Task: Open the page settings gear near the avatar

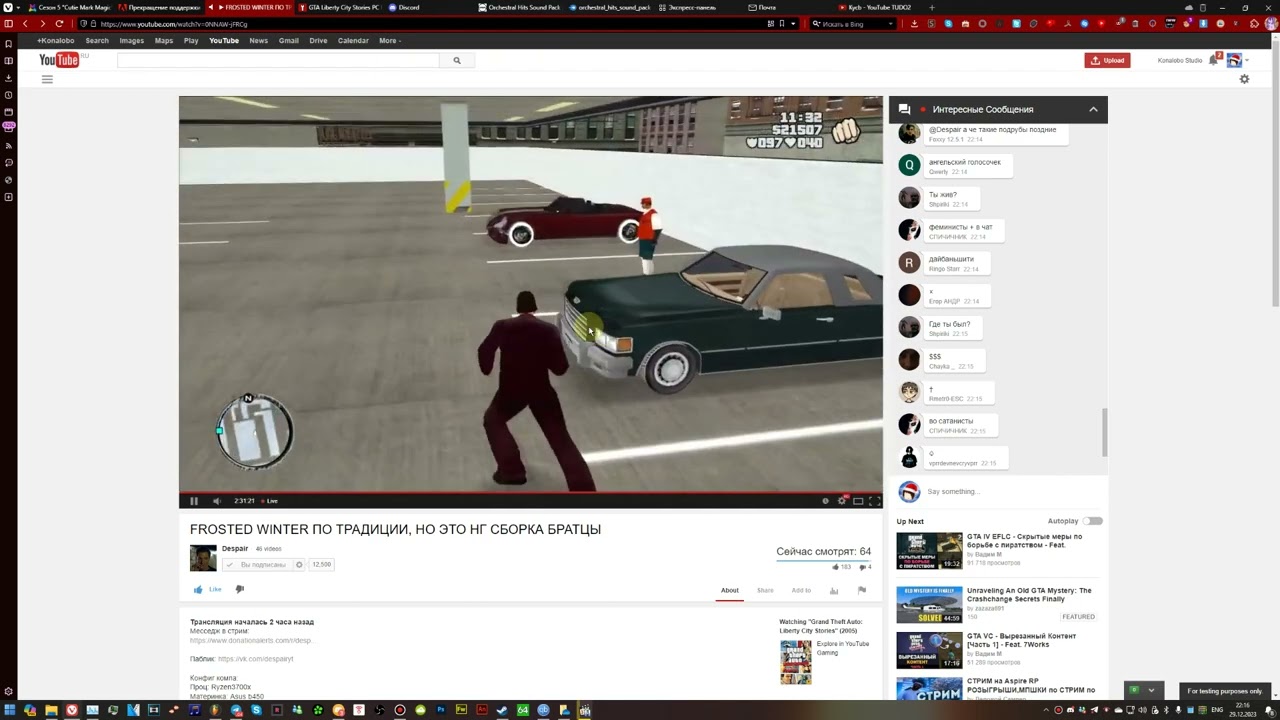Action: (x=1244, y=79)
